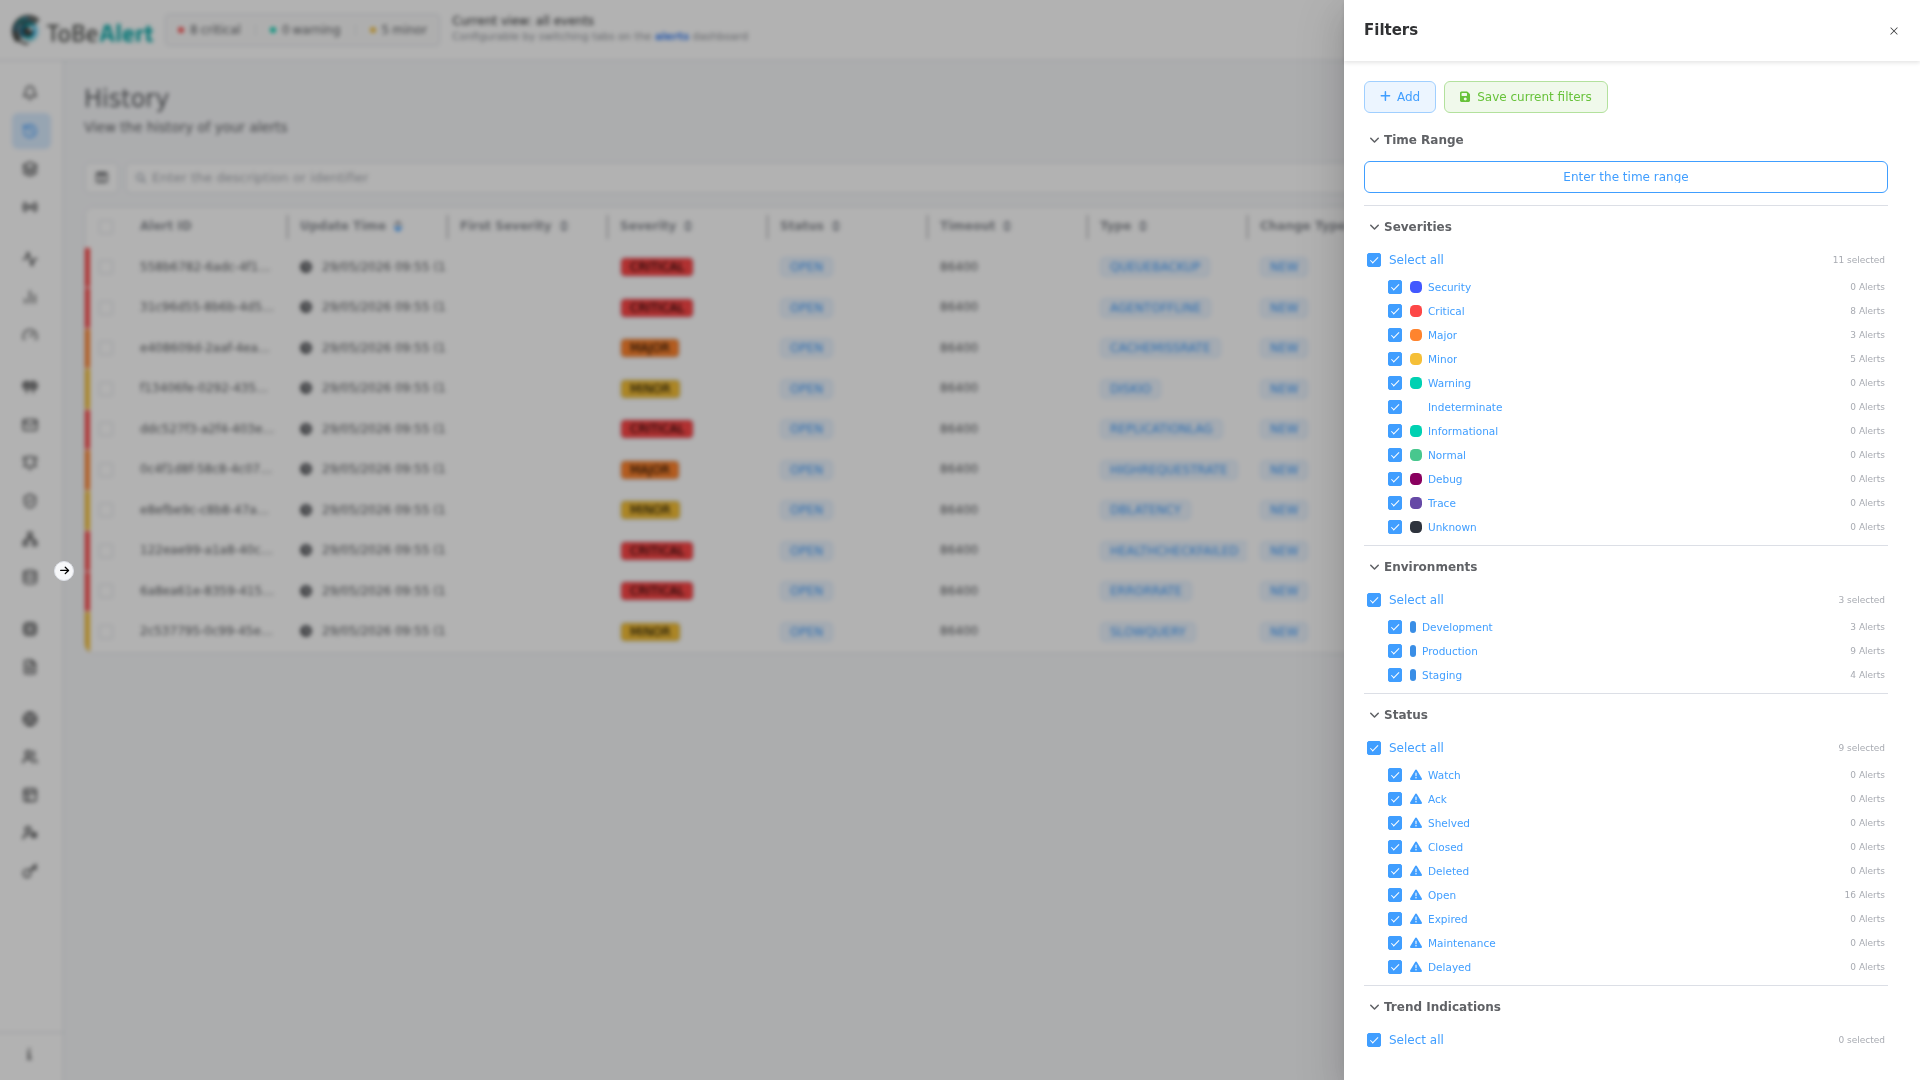1920x1080 pixels.
Task: Click the Debug severity color dot
Action: pyautogui.click(x=1416, y=479)
